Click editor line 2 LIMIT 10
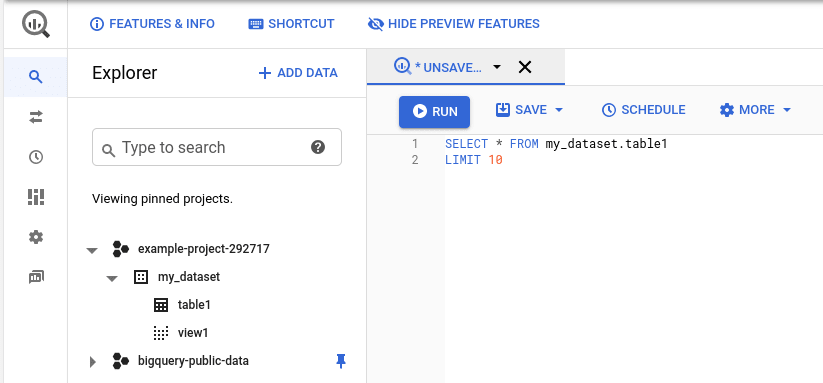 [x=473, y=161]
